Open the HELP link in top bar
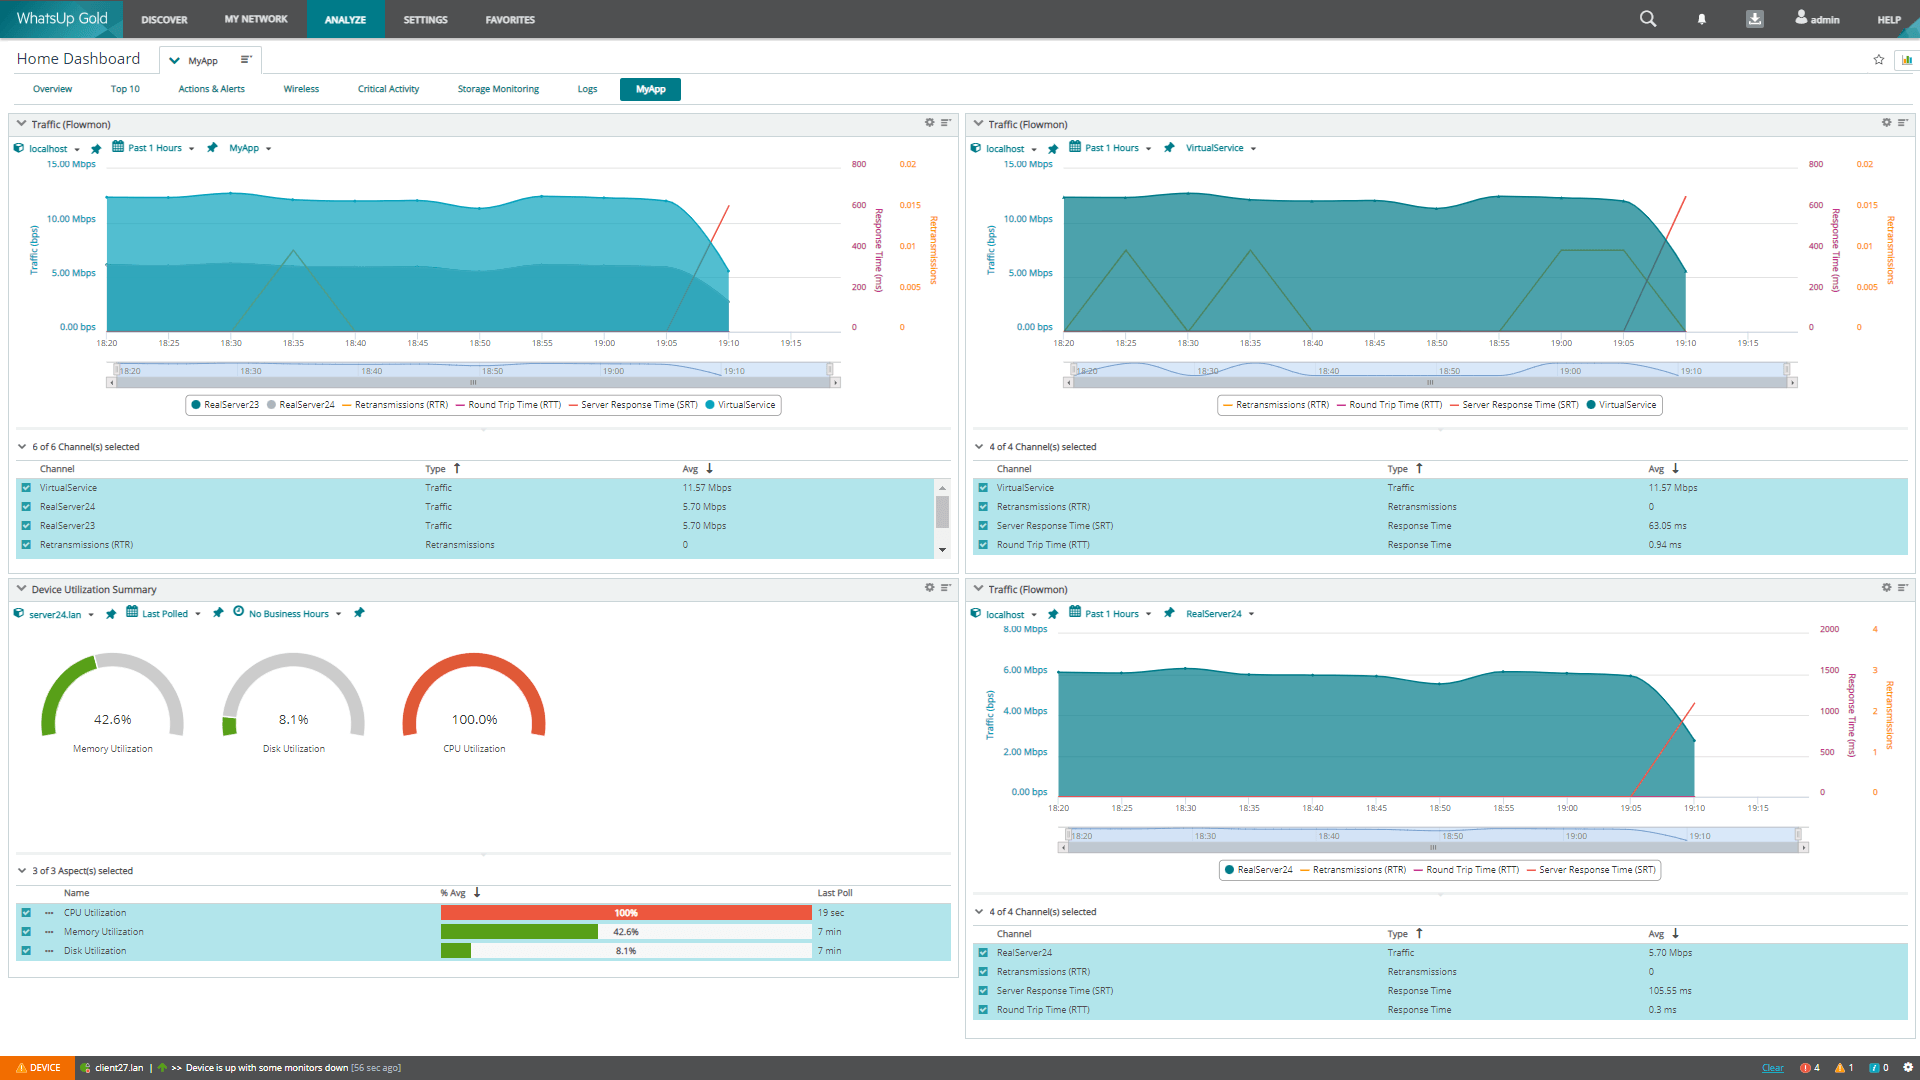 (1888, 19)
